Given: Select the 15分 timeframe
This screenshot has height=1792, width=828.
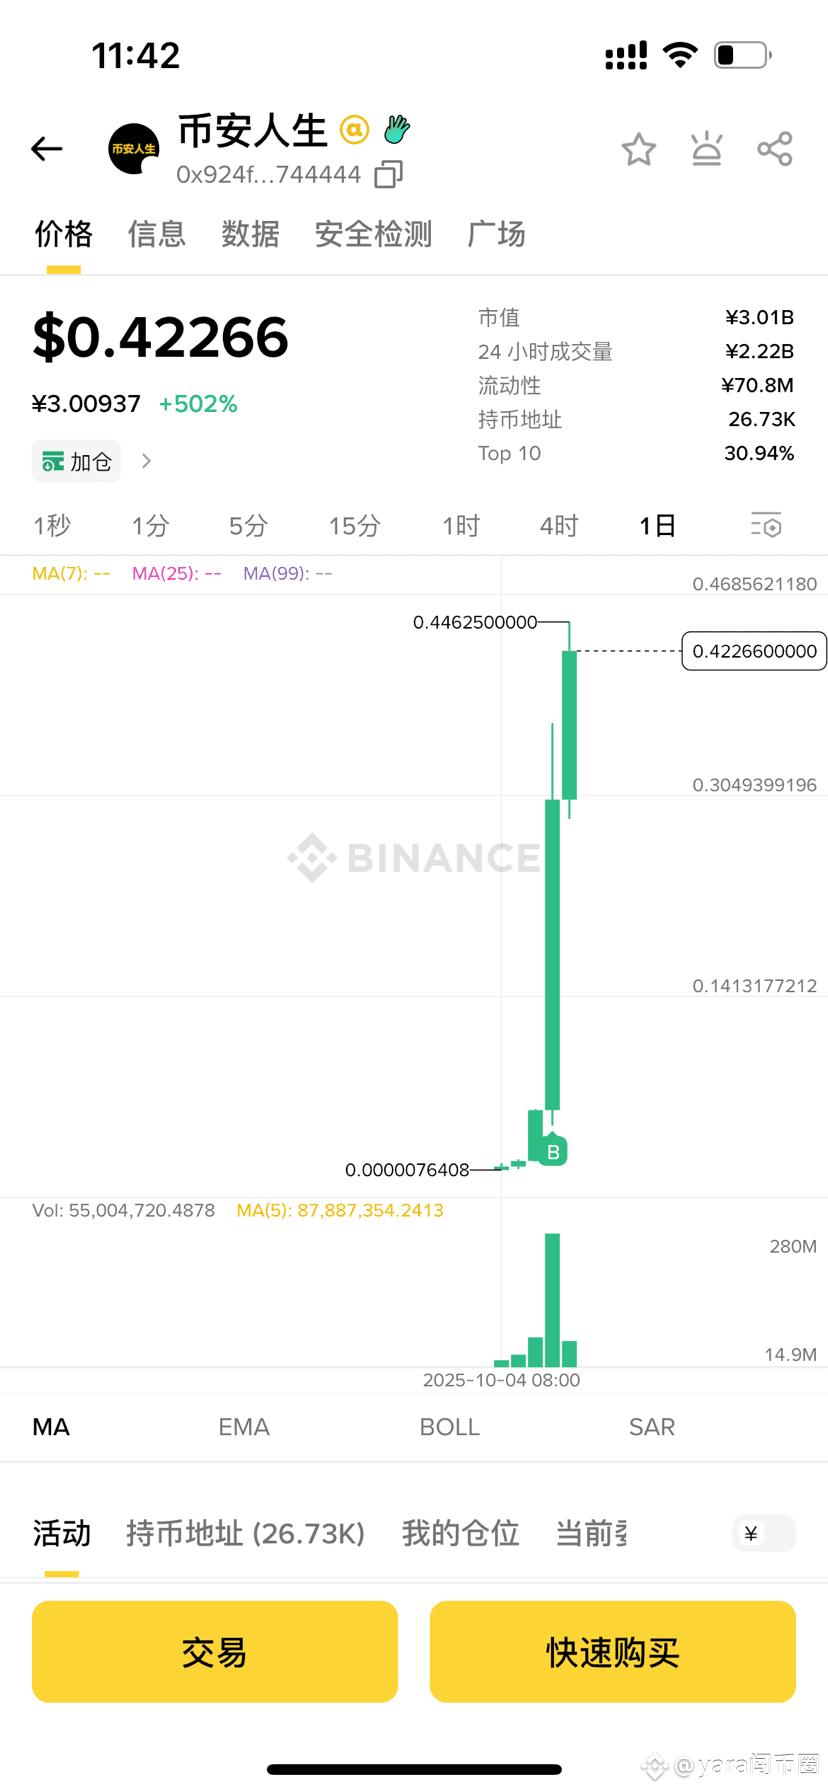Looking at the screenshot, I should [x=355, y=526].
